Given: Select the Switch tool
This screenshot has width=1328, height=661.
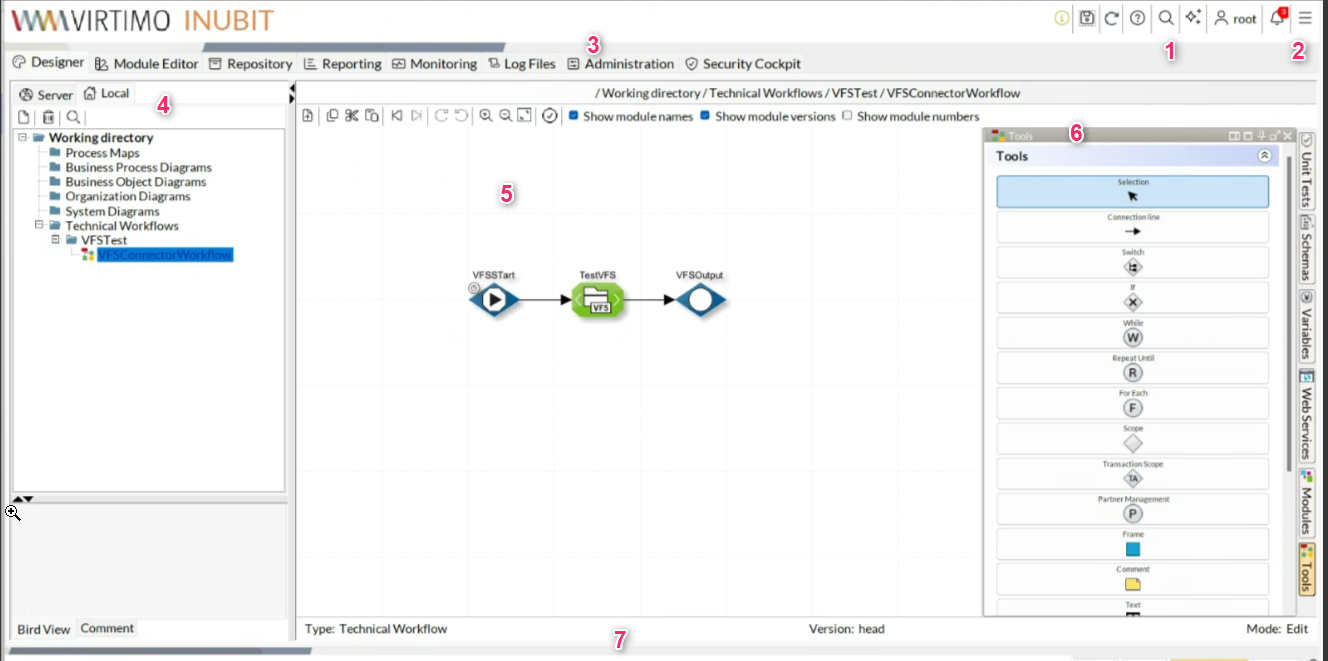Looking at the screenshot, I should tap(1131, 261).
